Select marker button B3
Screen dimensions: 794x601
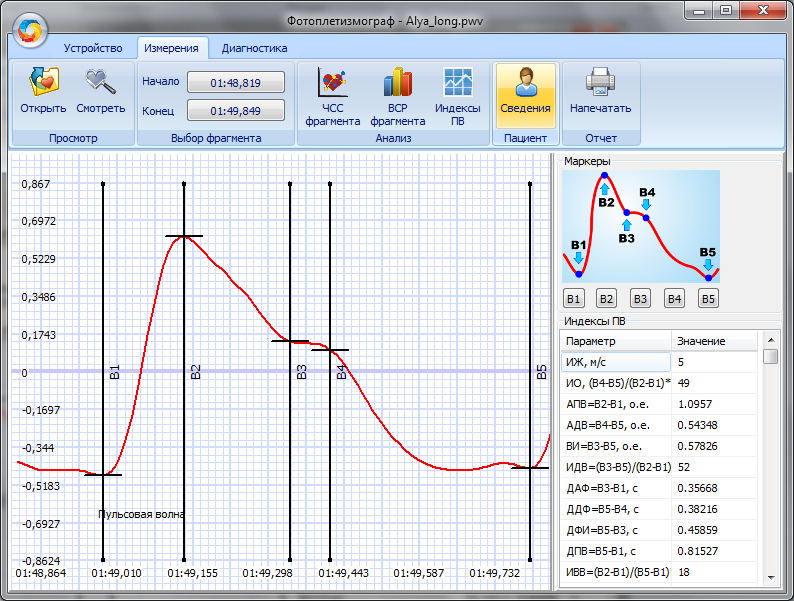tap(641, 298)
